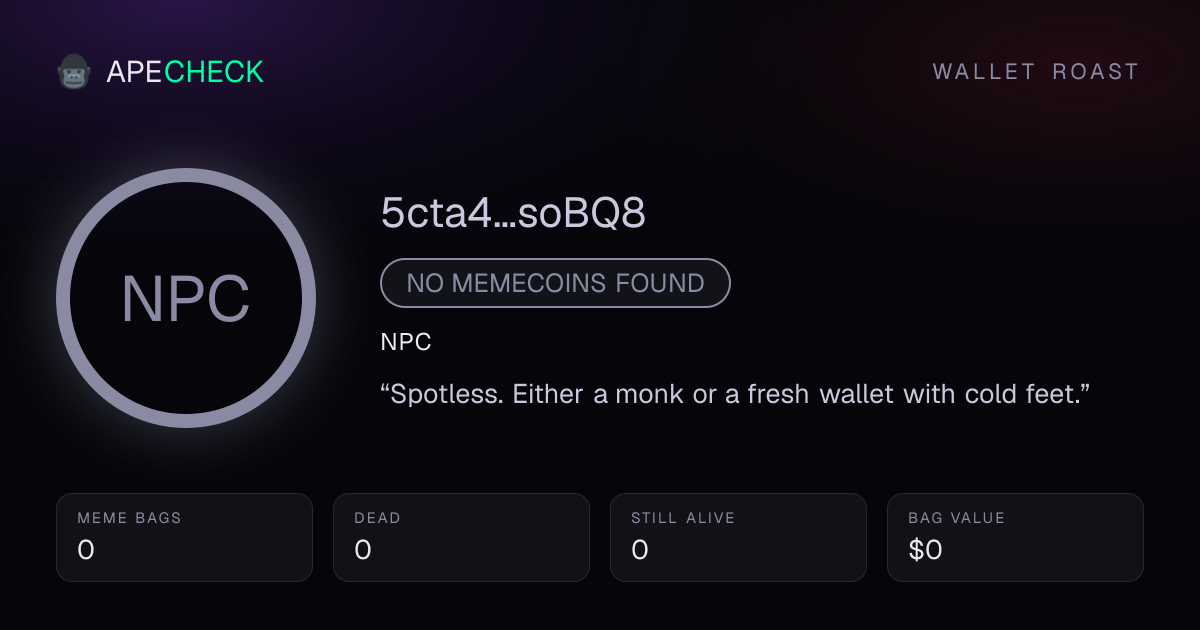Screen dimensions: 1200x630
Task: Click the STILL ALIVE count zero
Action: [640, 550]
